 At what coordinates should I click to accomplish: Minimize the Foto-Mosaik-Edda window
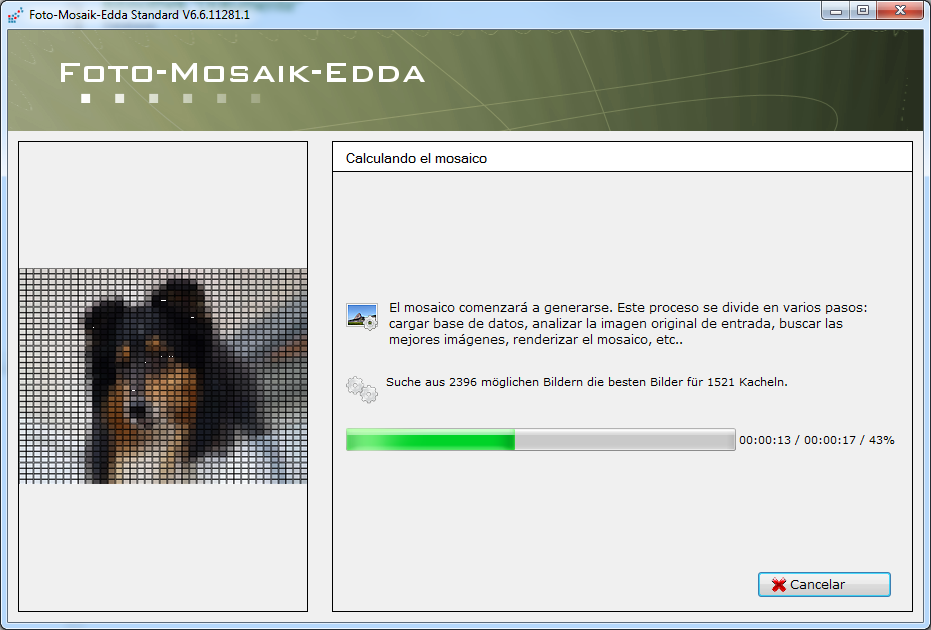[836, 11]
